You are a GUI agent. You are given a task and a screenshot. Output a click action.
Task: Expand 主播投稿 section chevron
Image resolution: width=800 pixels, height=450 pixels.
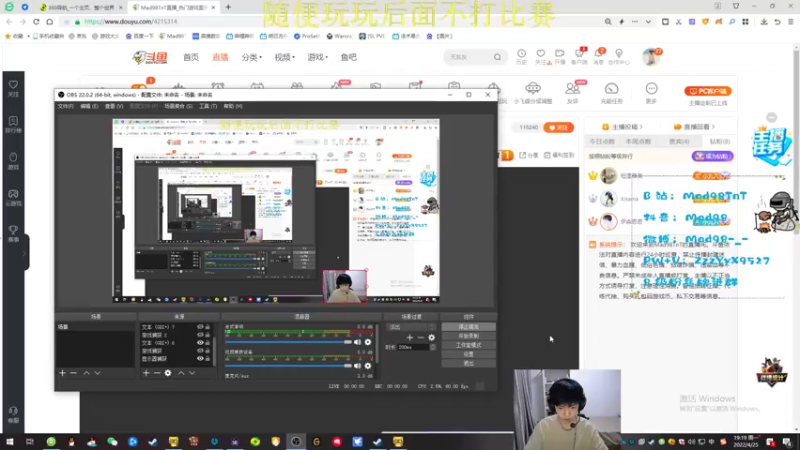click(x=641, y=127)
